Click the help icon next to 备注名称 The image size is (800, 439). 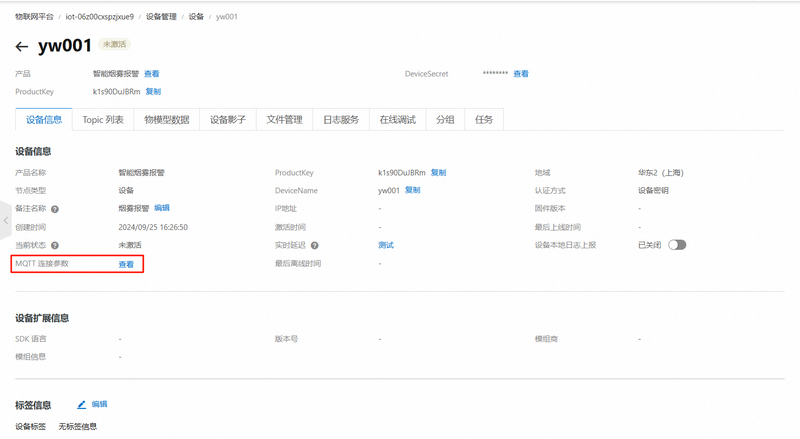55,209
